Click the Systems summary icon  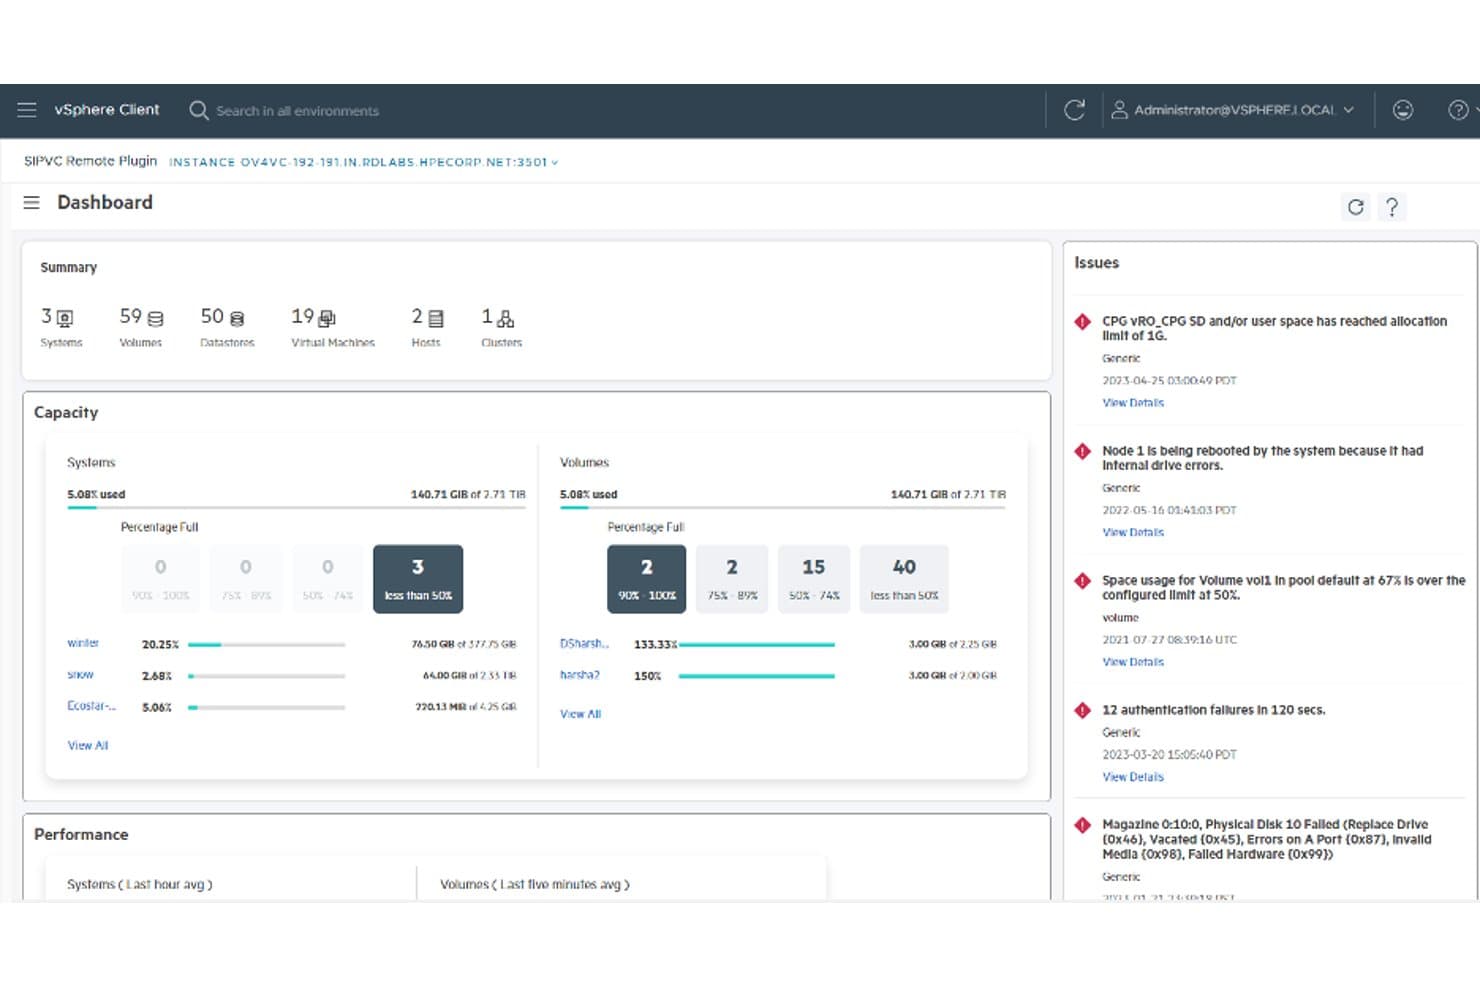[65, 318]
